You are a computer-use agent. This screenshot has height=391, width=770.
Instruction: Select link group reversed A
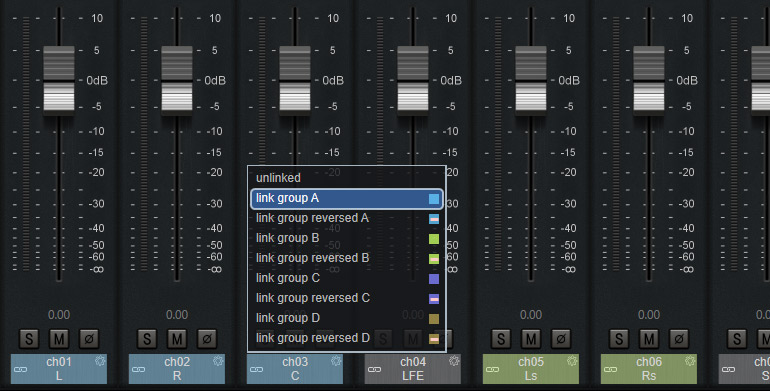[347, 218]
